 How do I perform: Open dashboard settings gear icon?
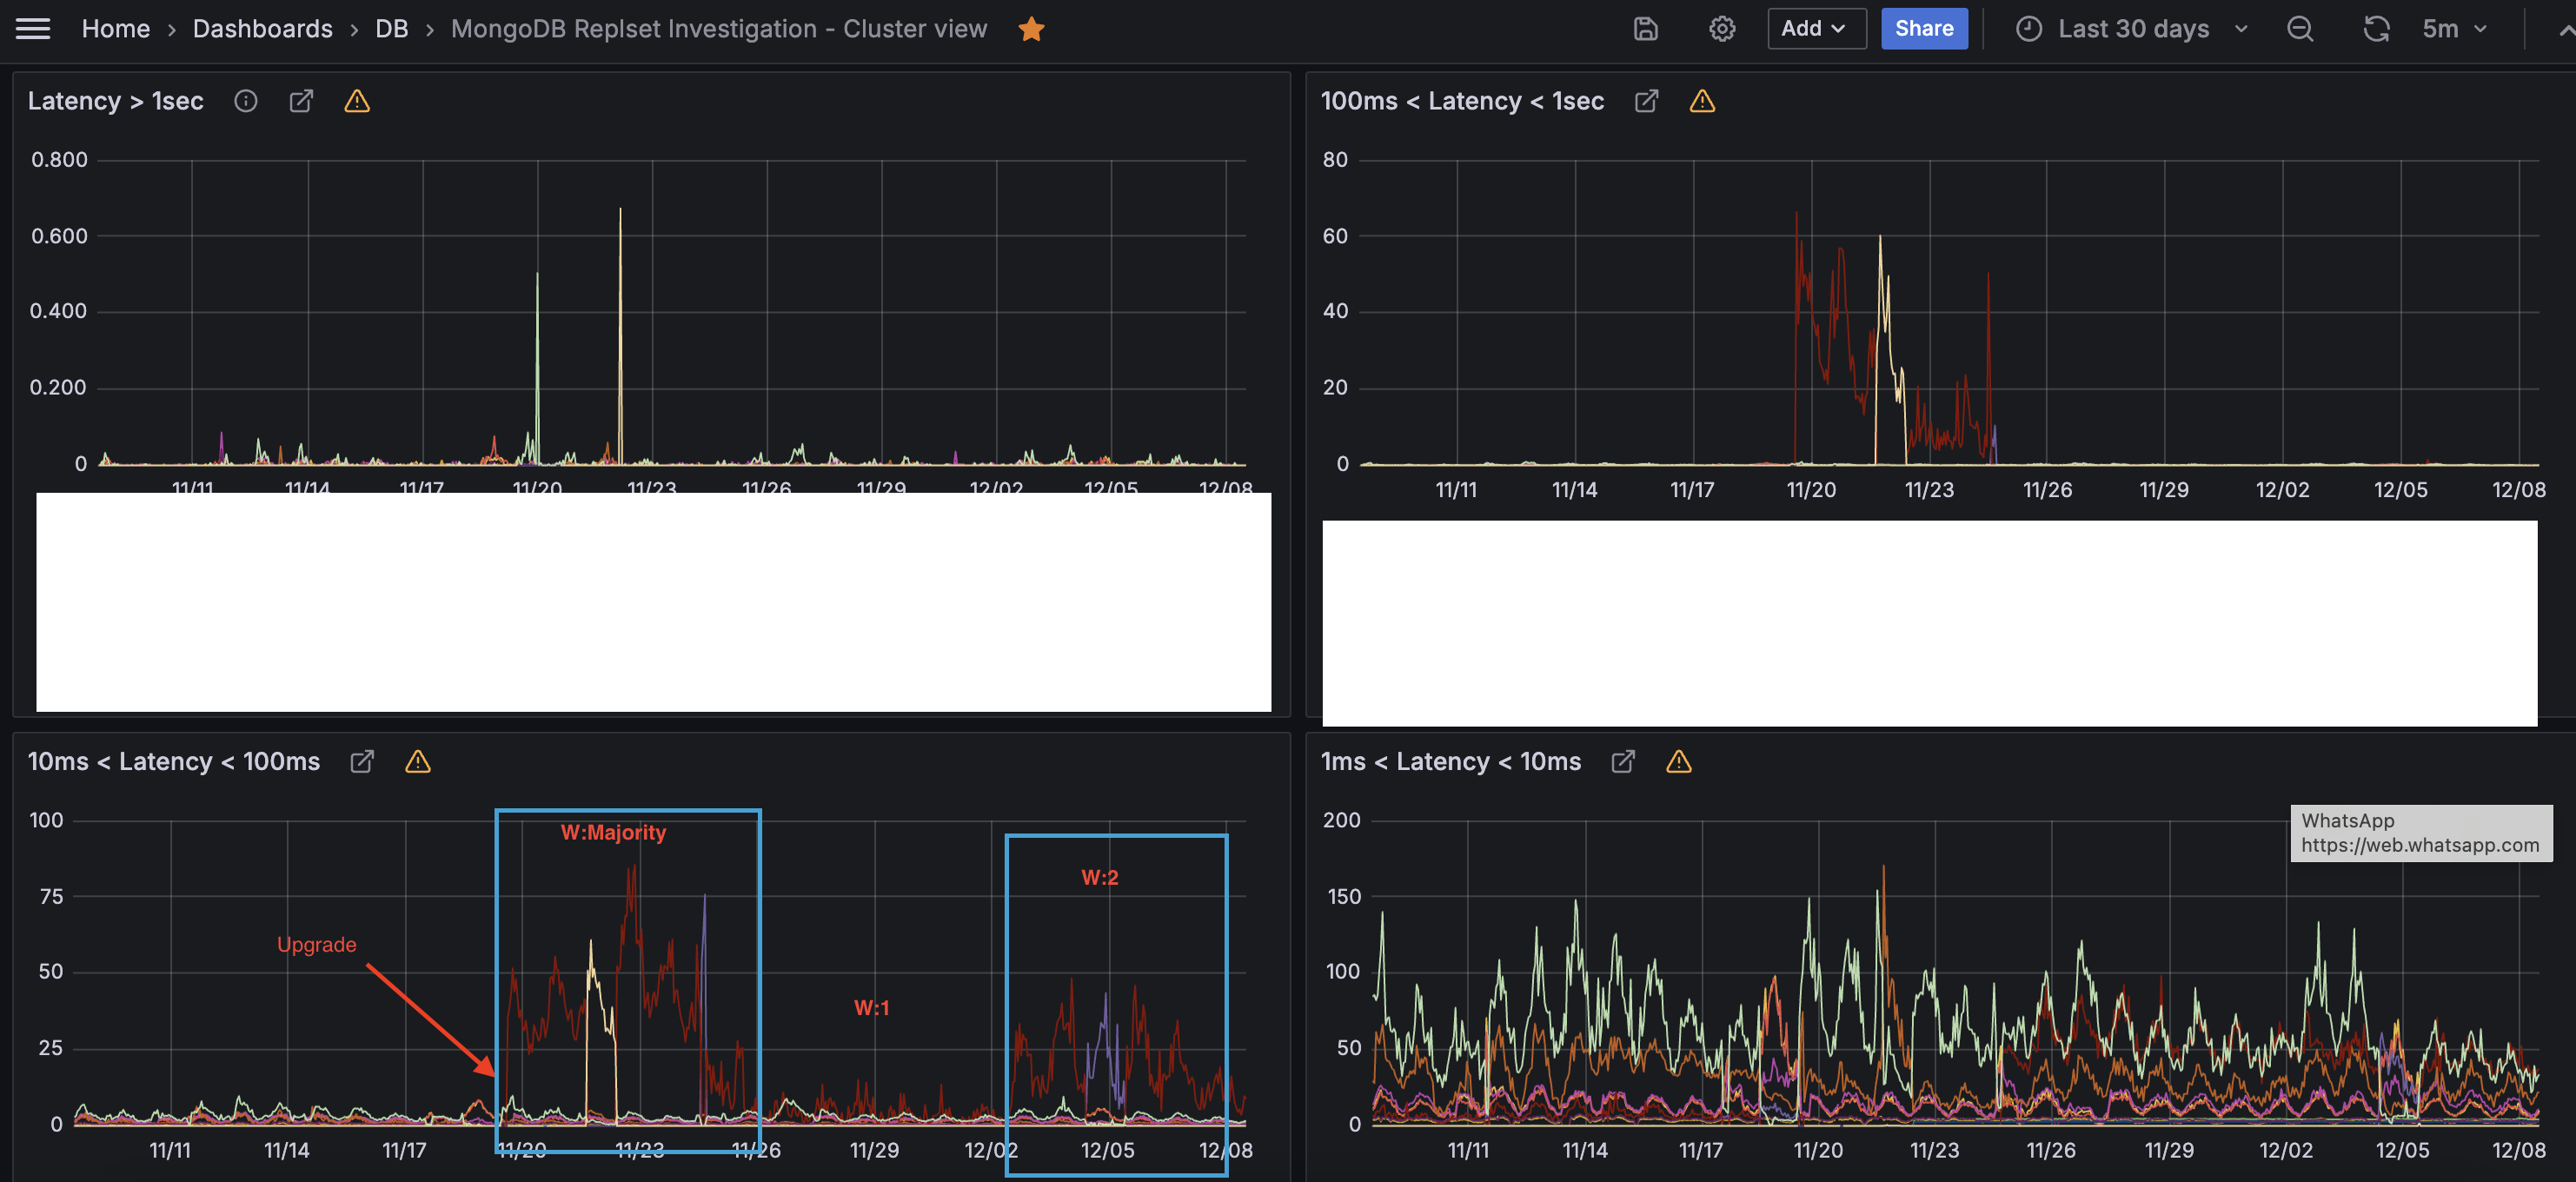pos(1721,29)
